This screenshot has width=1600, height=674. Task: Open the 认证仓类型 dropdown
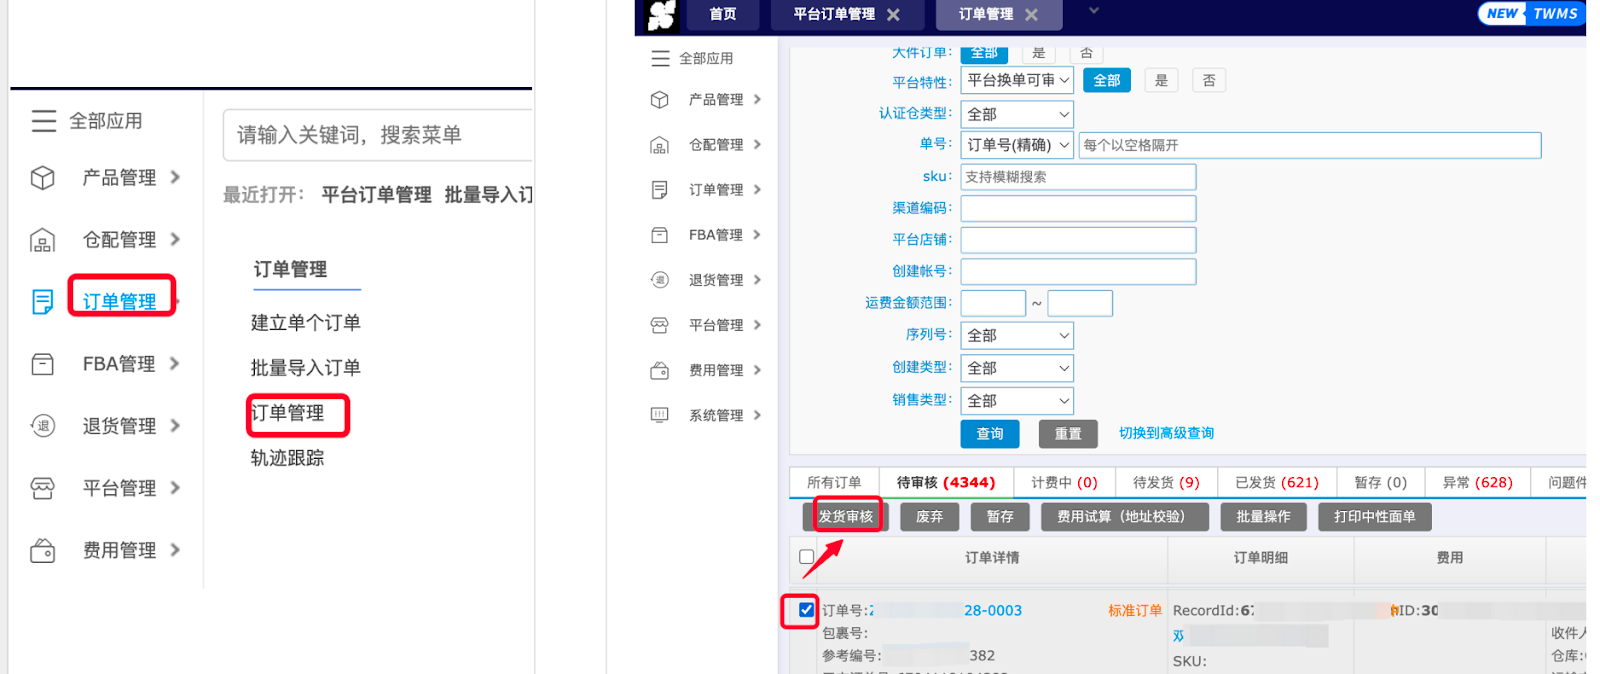point(1016,114)
